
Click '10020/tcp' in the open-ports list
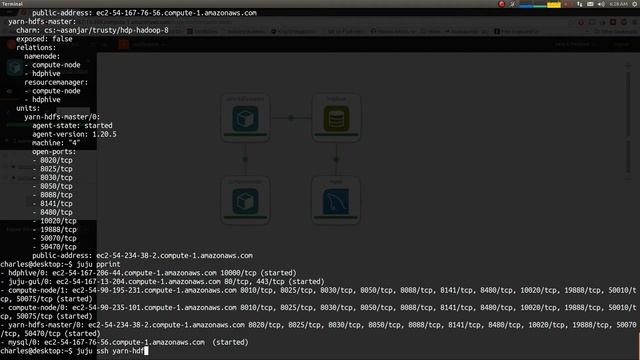[58, 221]
